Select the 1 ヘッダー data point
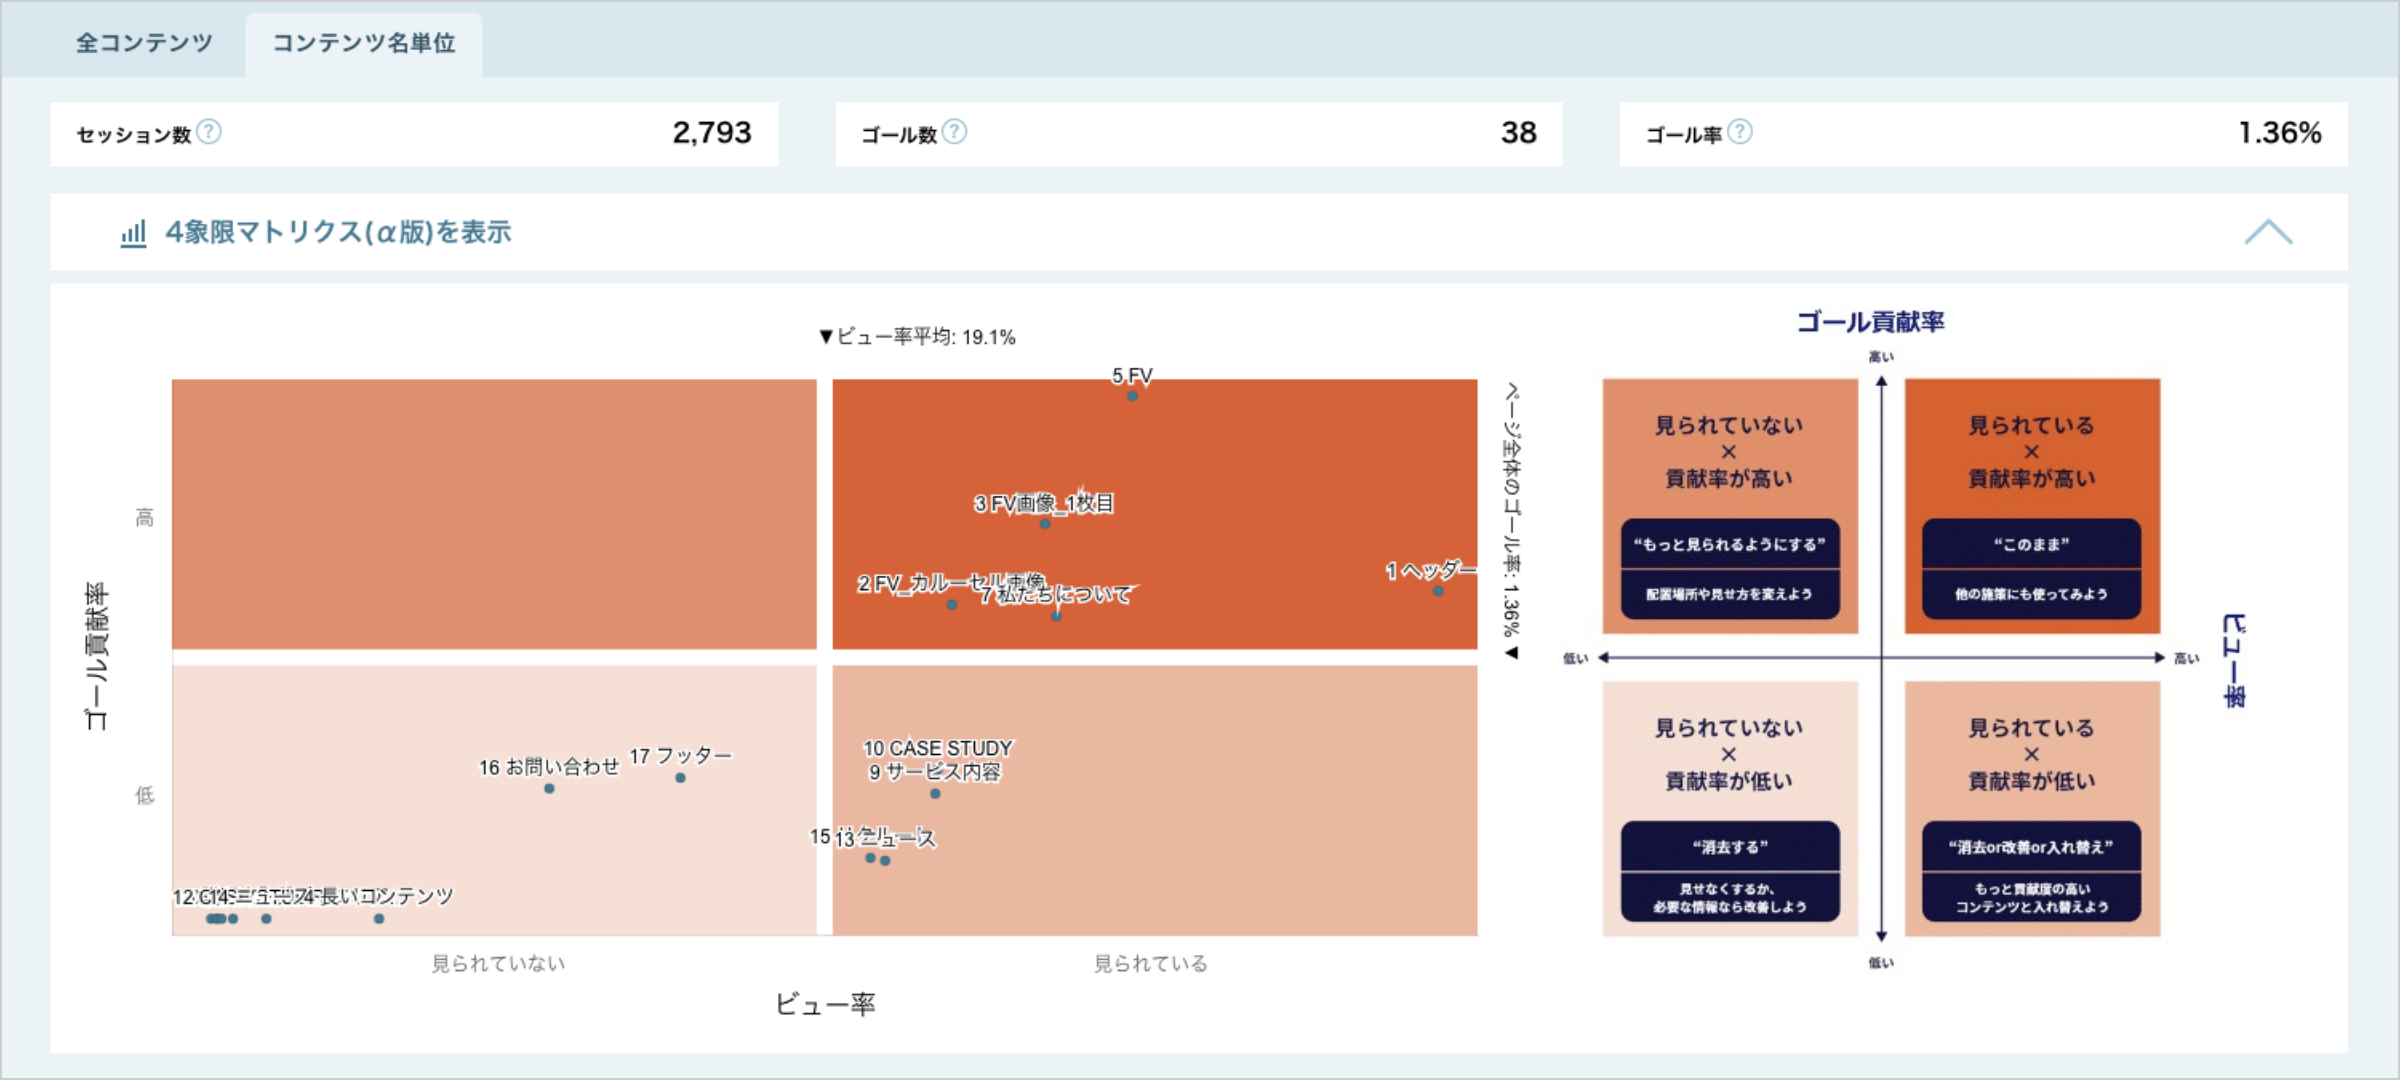Screen dimensions: 2400x1080 coord(1438,591)
